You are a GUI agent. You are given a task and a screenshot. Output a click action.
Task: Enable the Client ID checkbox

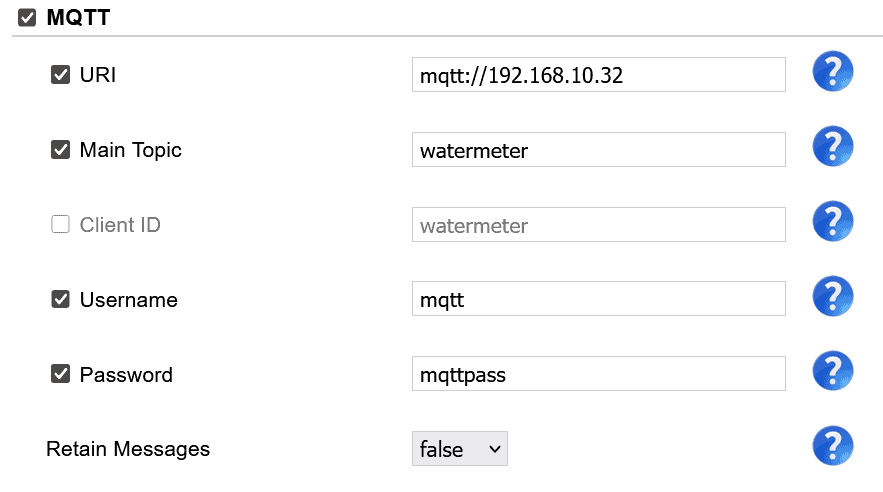pyautogui.click(x=60, y=224)
